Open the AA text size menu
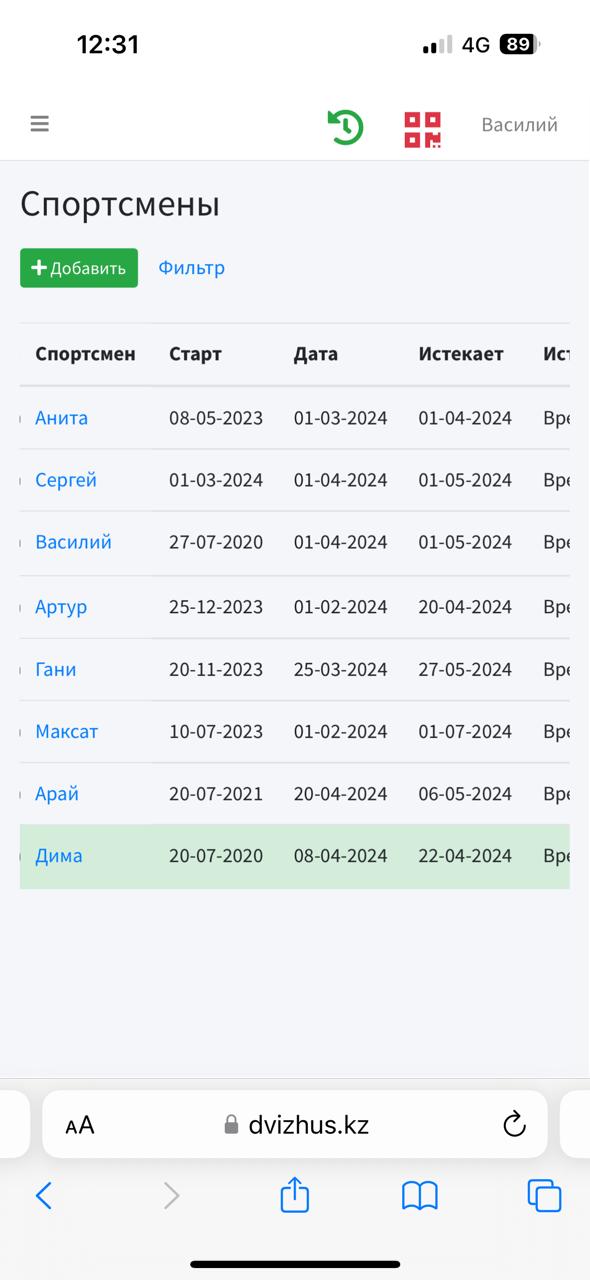The width and height of the screenshot is (590, 1280). (x=80, y=1125)
